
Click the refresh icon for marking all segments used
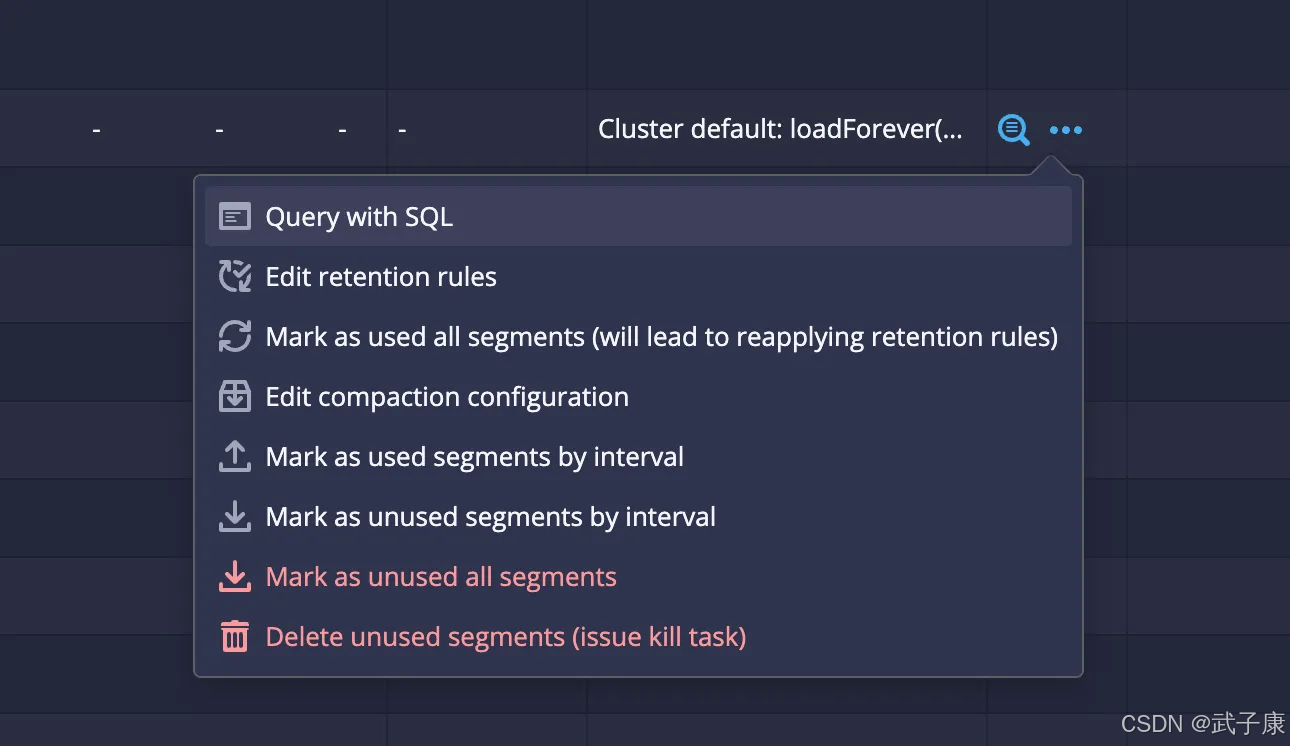[235, 337]
